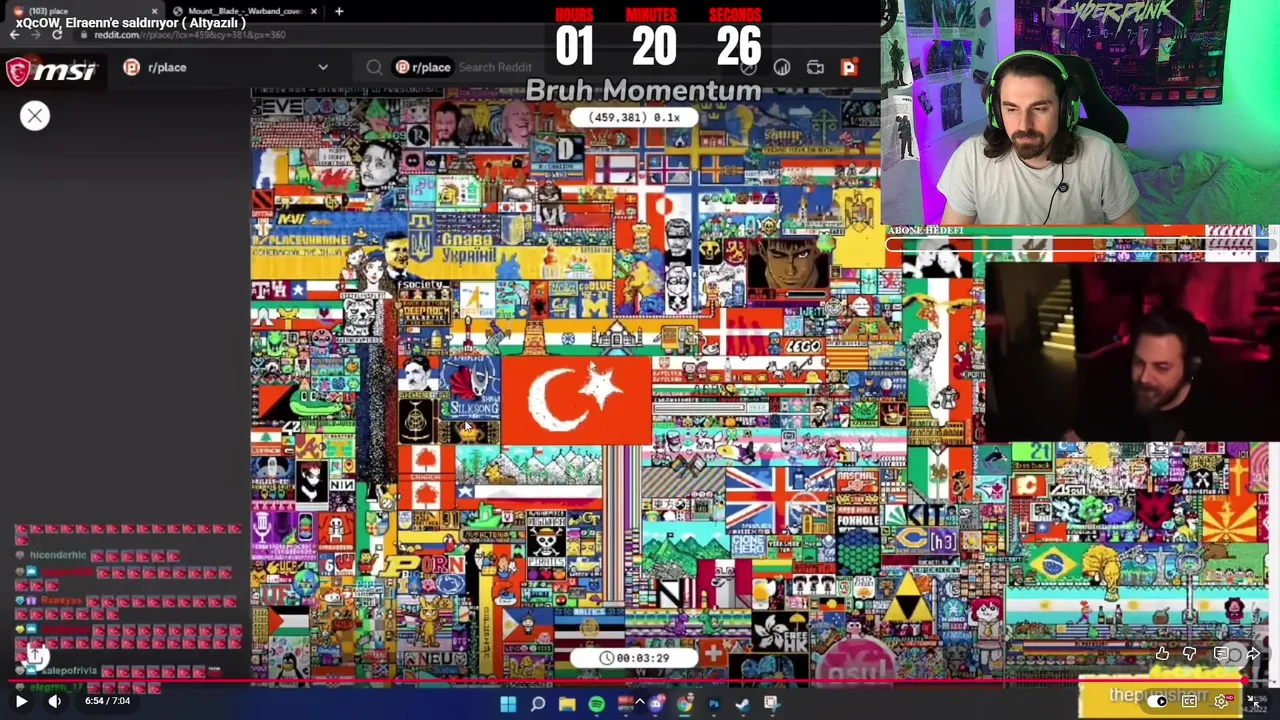The width and height of the screenshot is (1280, 720).
Task: Open taskbar search magnifier
Action: click(538, 704)
